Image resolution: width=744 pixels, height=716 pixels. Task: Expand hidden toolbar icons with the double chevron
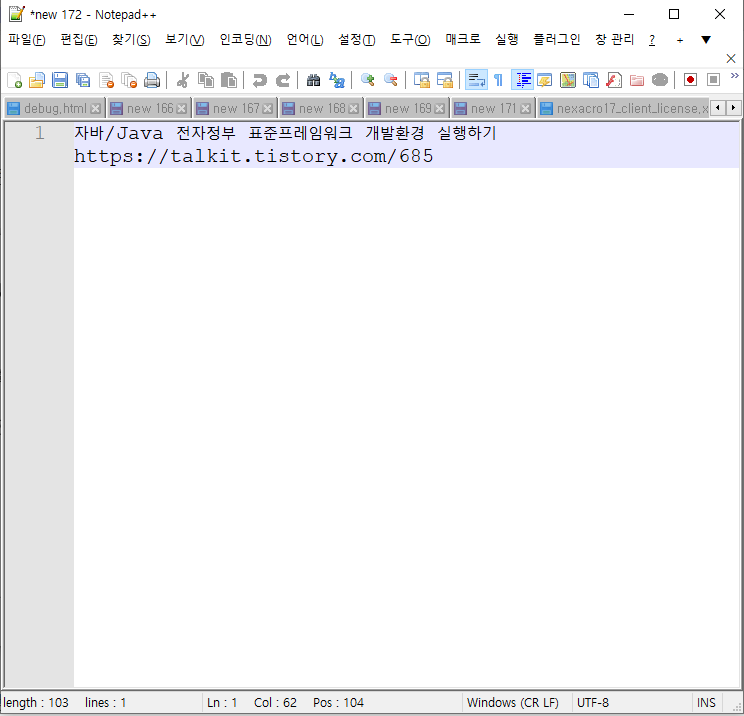coord(735,75)
